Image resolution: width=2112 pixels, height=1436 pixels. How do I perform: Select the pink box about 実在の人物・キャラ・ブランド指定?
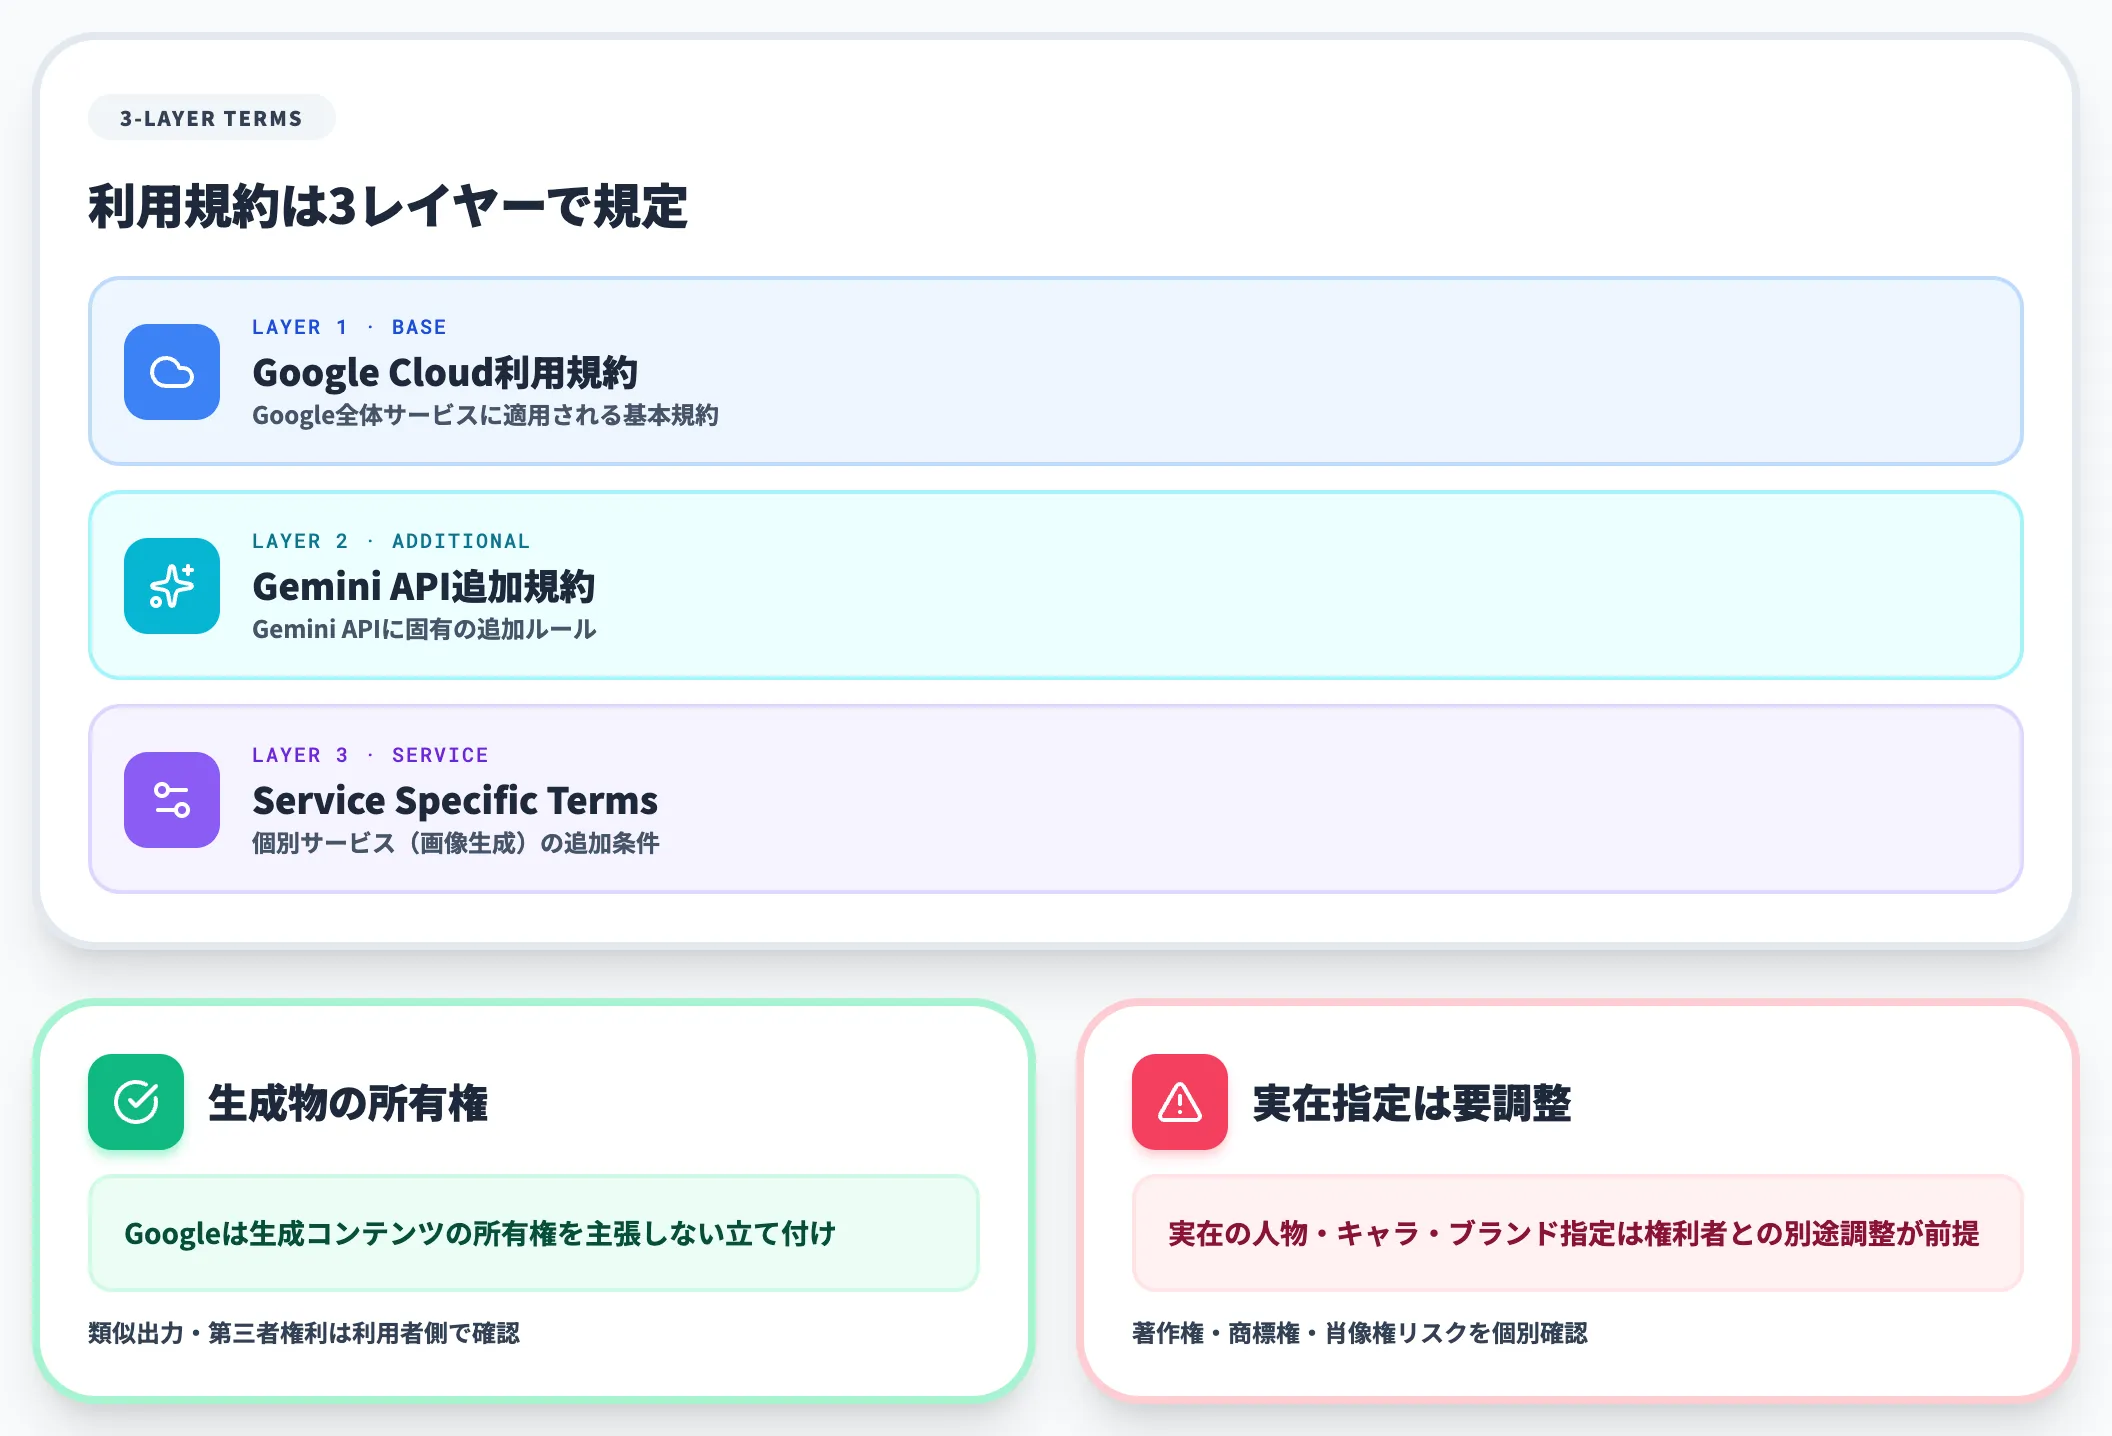coord(1578,1233)
